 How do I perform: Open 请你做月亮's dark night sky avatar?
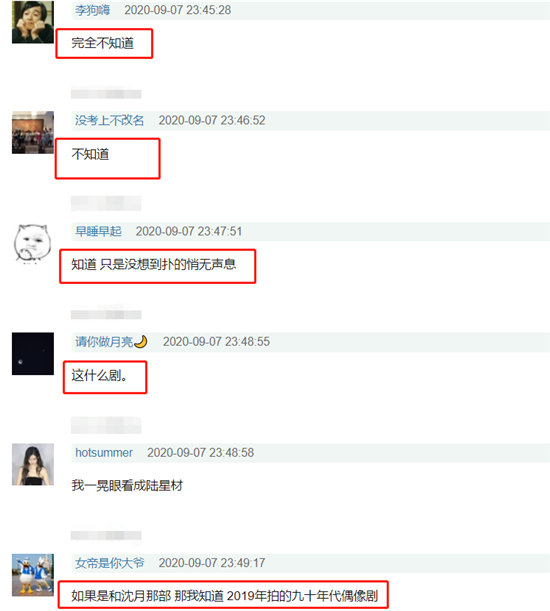pos(33,354)
